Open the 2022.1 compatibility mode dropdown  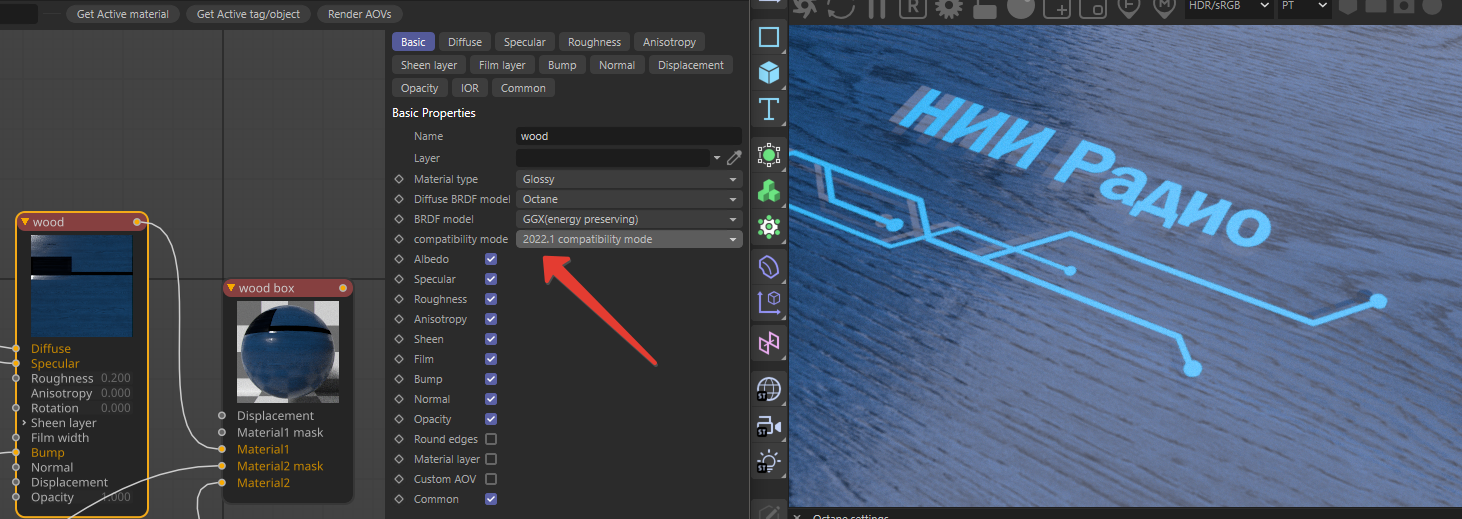(x=629, y=239)
